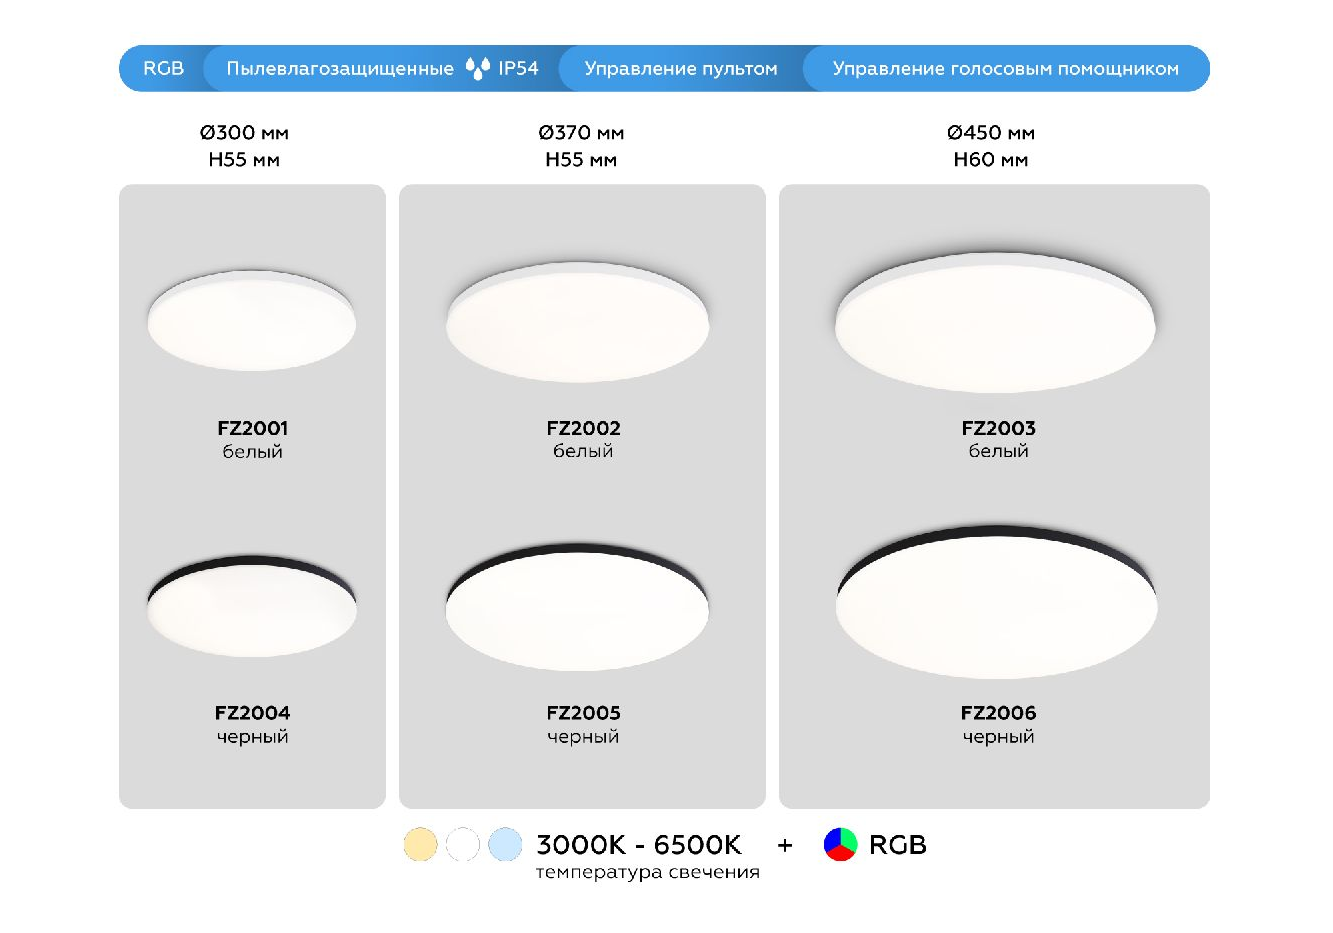Pick the cool blue color temperature swatch
The image size is (1333, 933).
pyautogui.click(x=505, y=844)
